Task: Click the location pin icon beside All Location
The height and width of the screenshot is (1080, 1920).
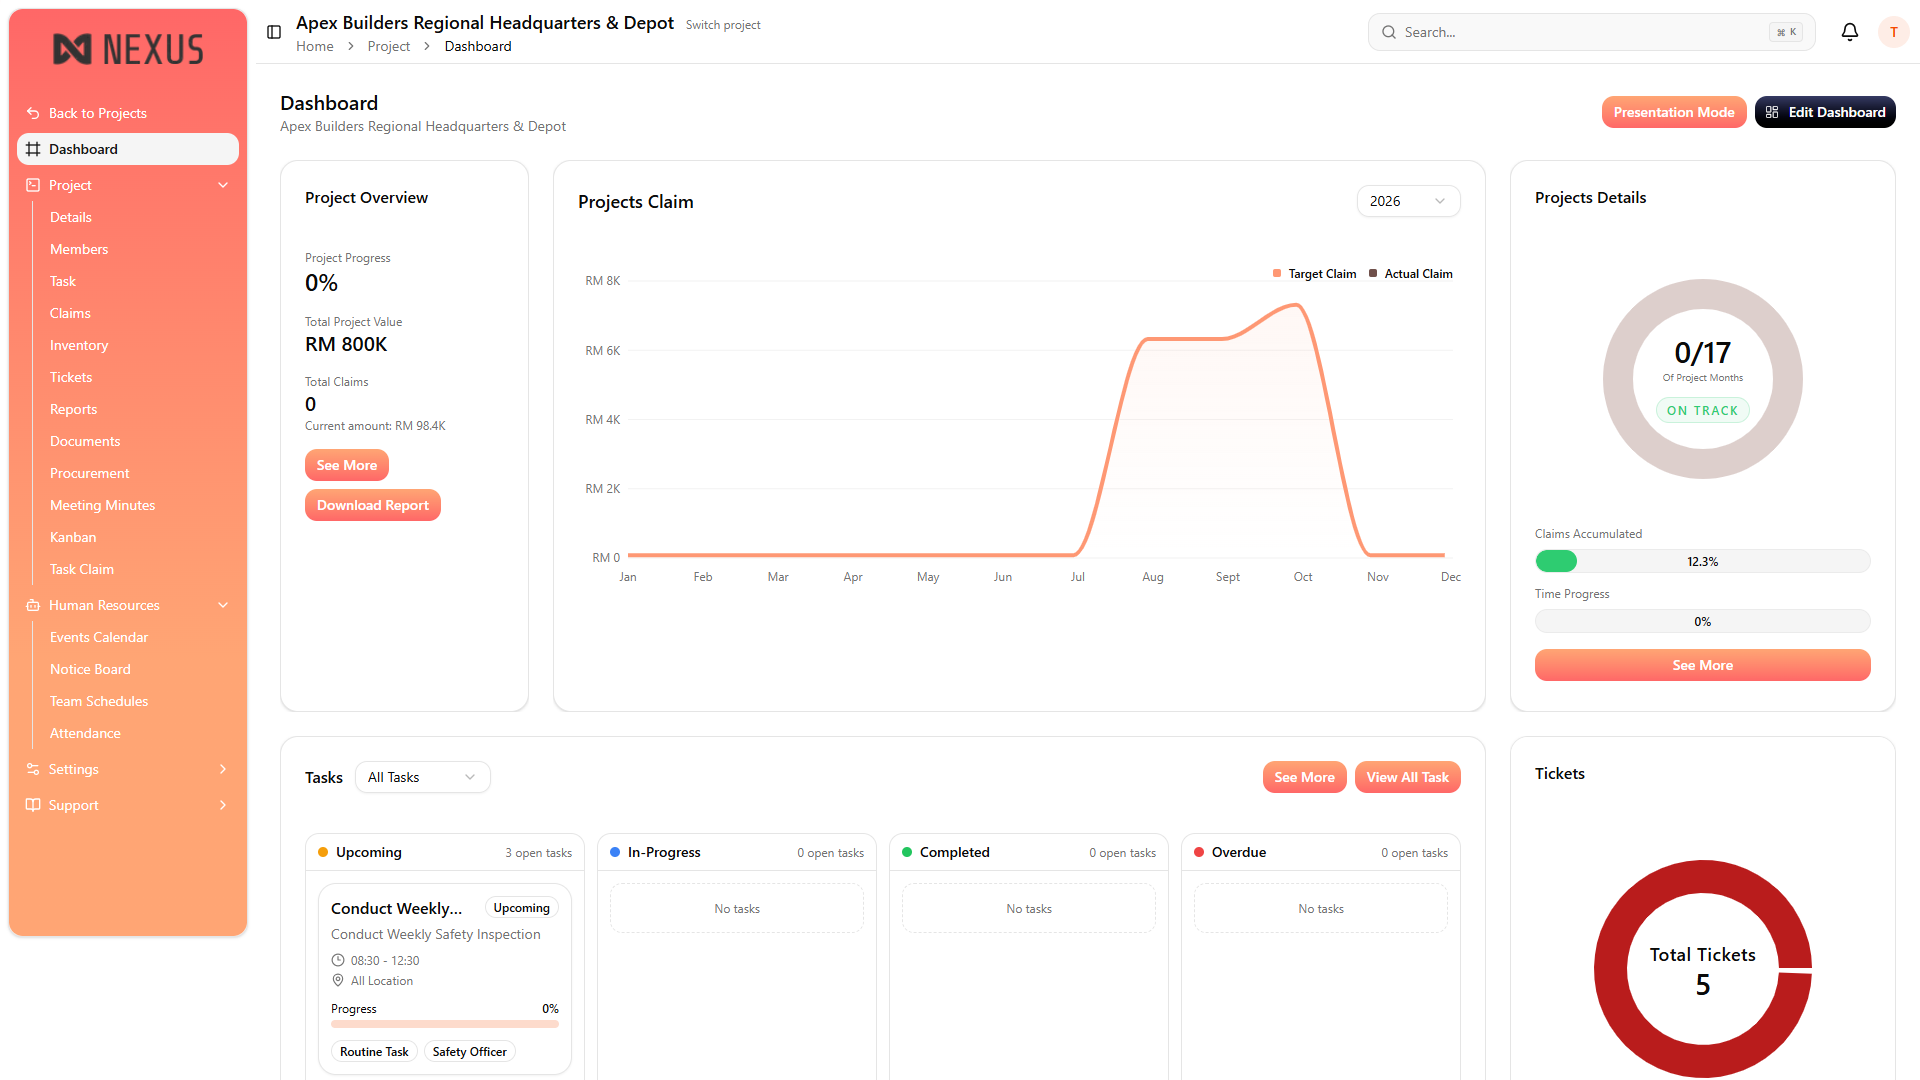Action: coord(338,980)
